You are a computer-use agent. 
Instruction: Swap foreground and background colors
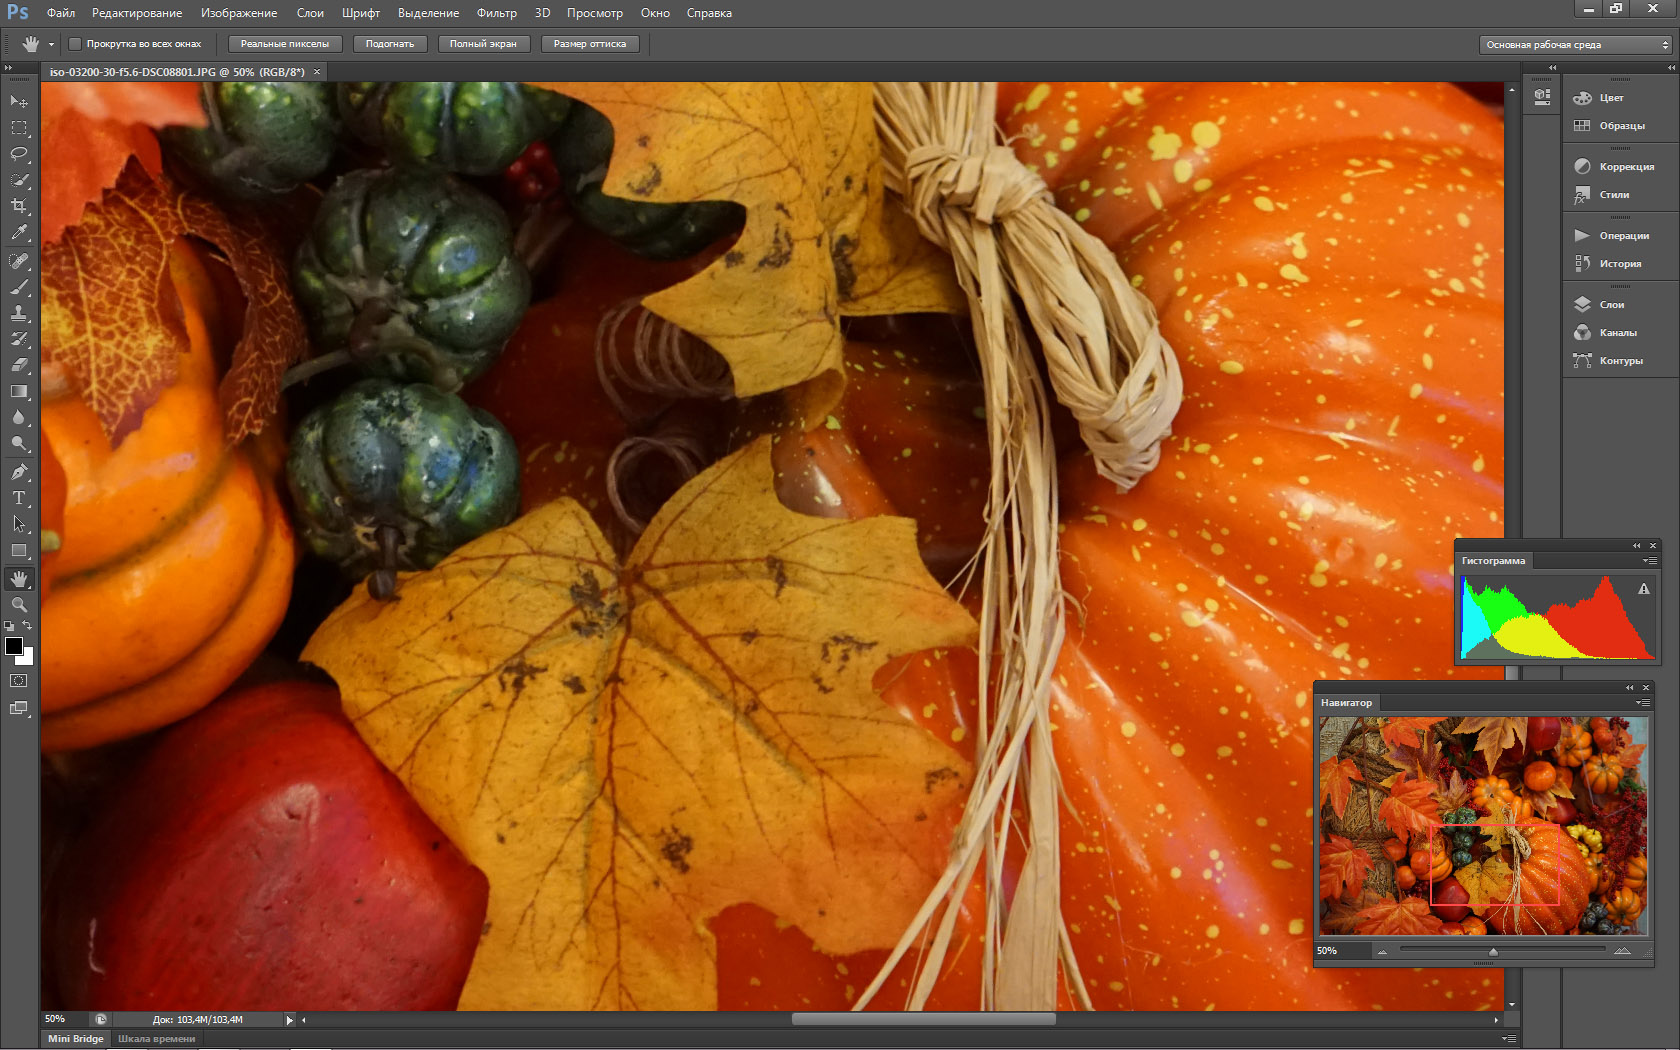(x=27, y=626)
